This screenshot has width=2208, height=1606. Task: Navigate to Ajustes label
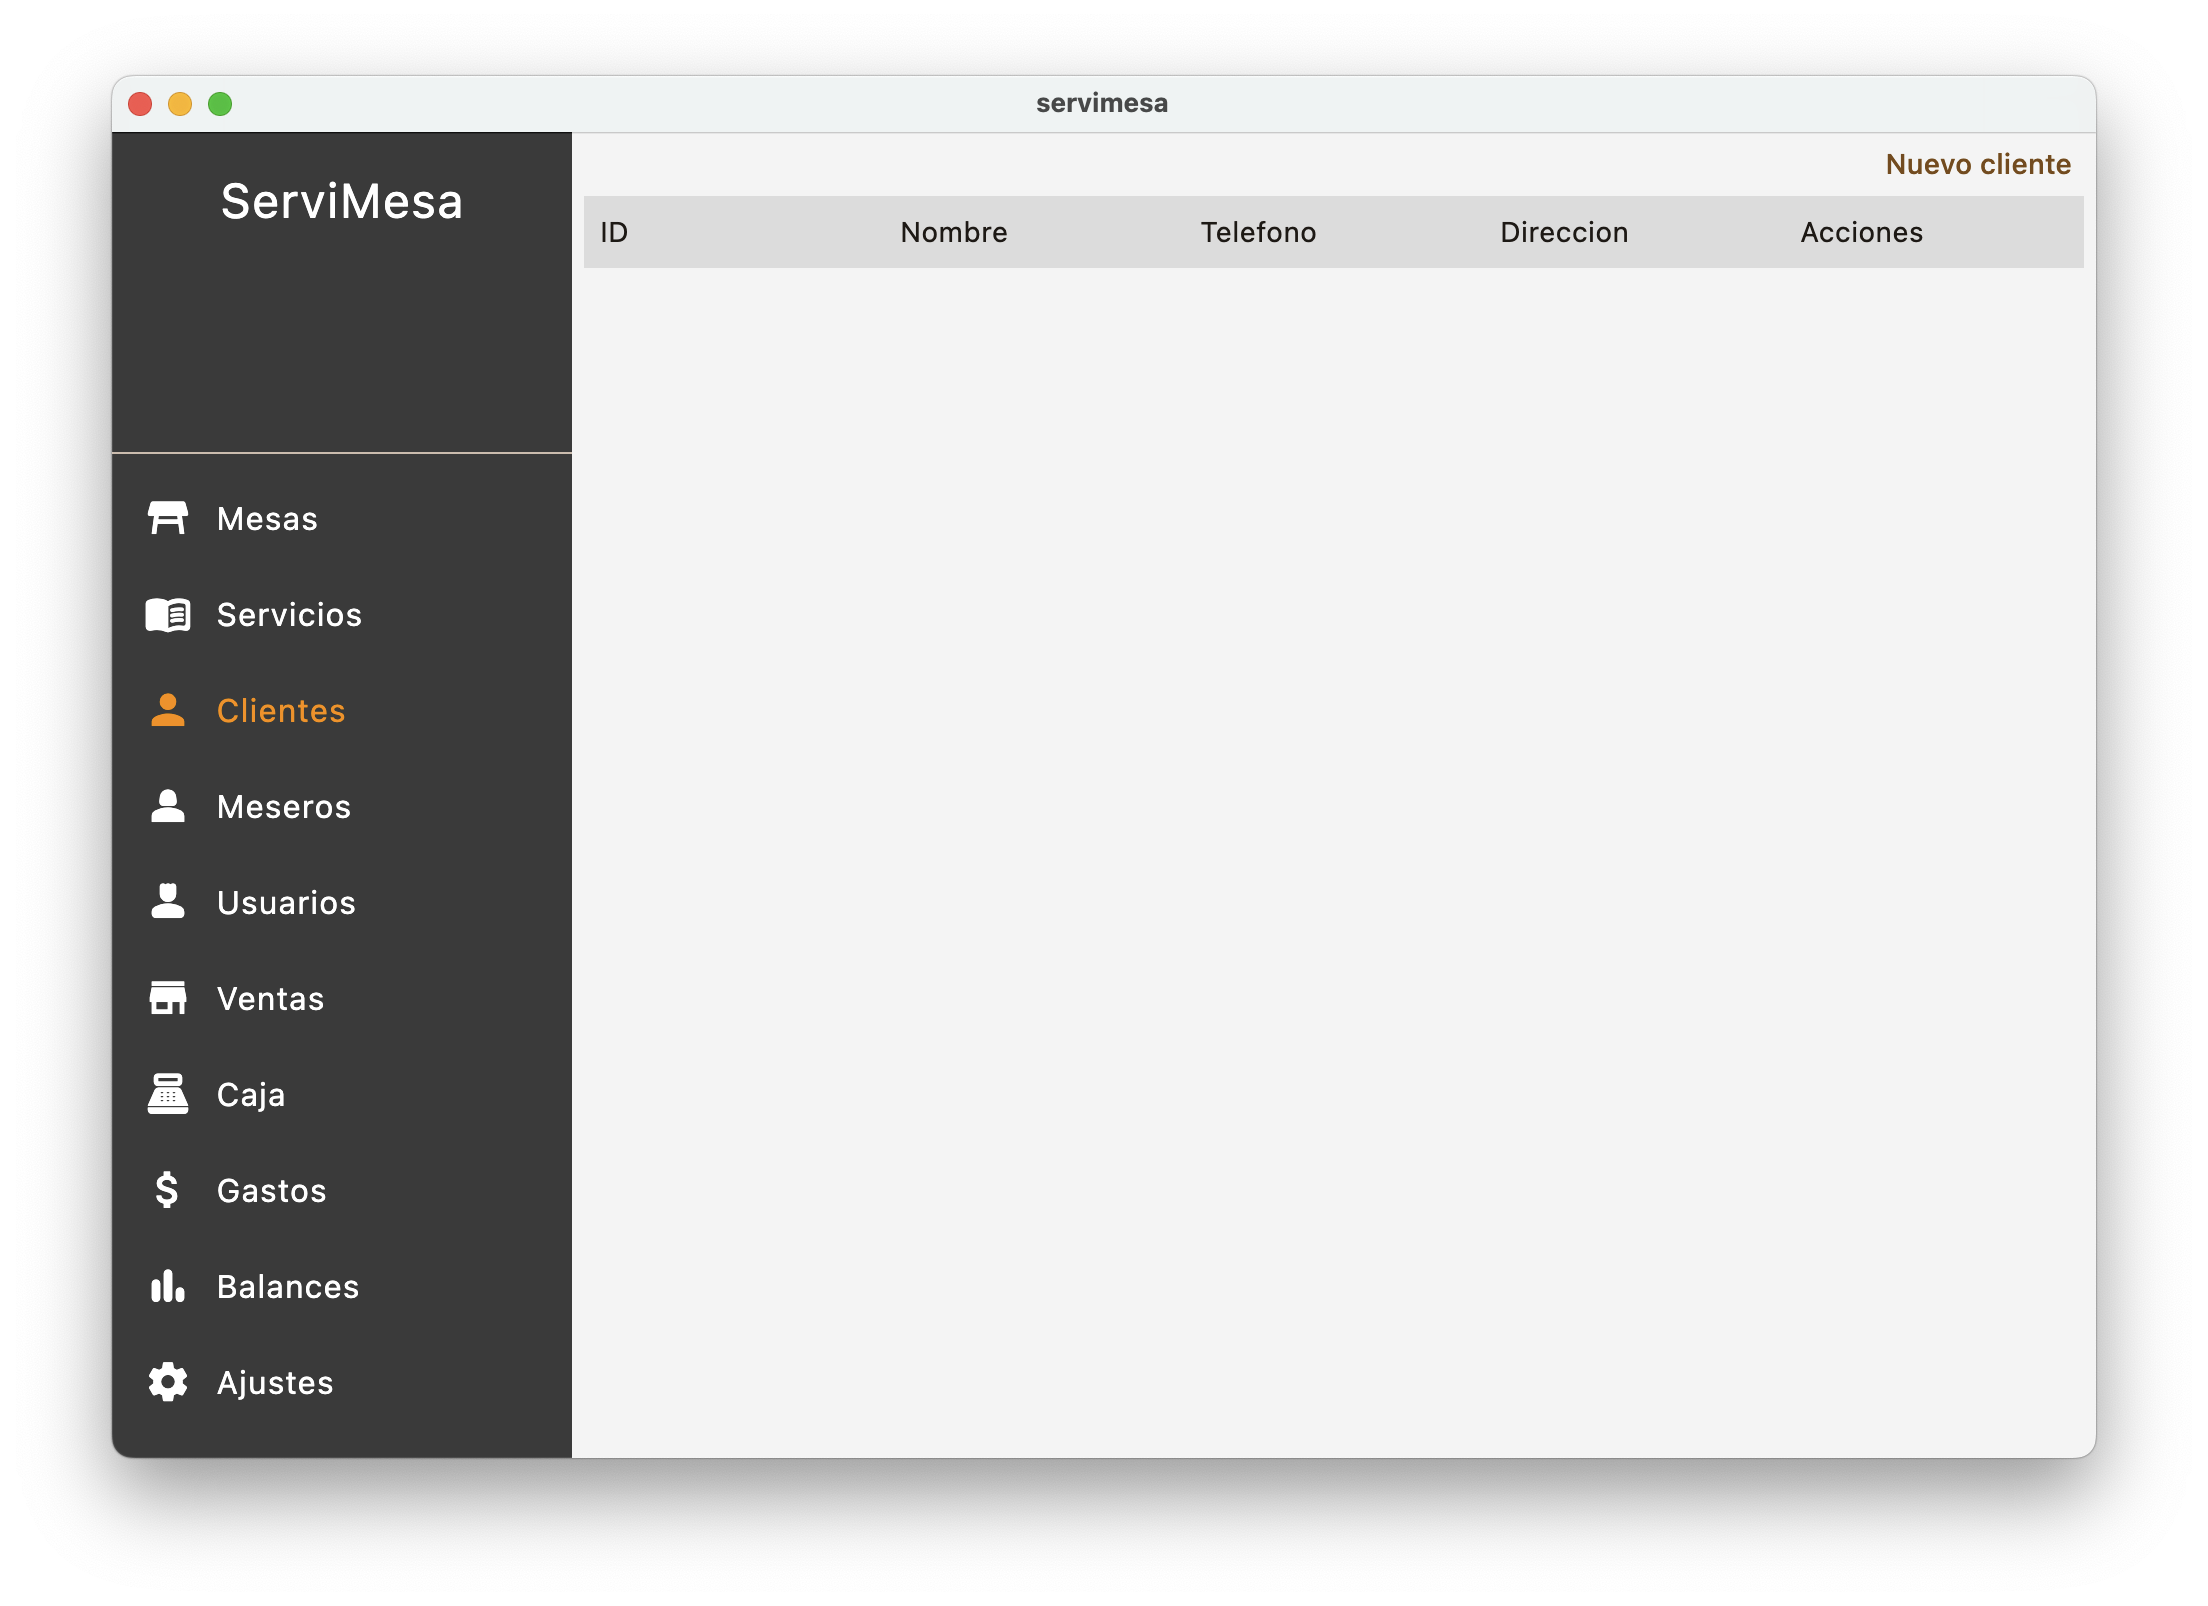pyautogui.click(x=275, y=1383)
